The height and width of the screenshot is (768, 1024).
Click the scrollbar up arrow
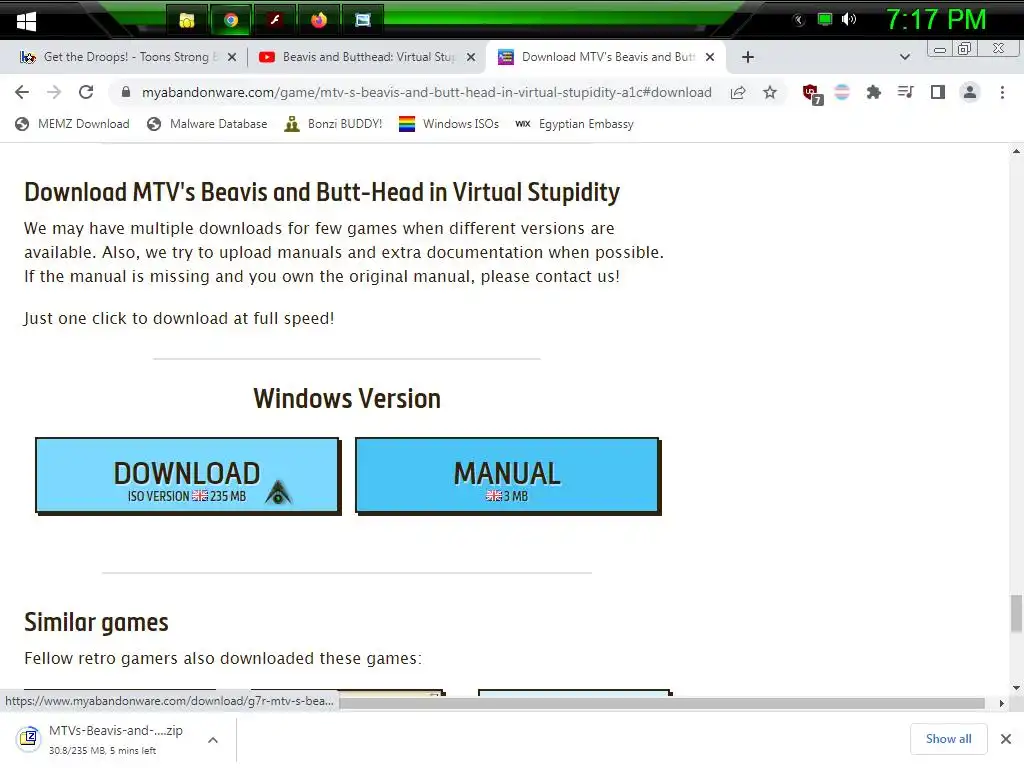(x=1016, y=152)
